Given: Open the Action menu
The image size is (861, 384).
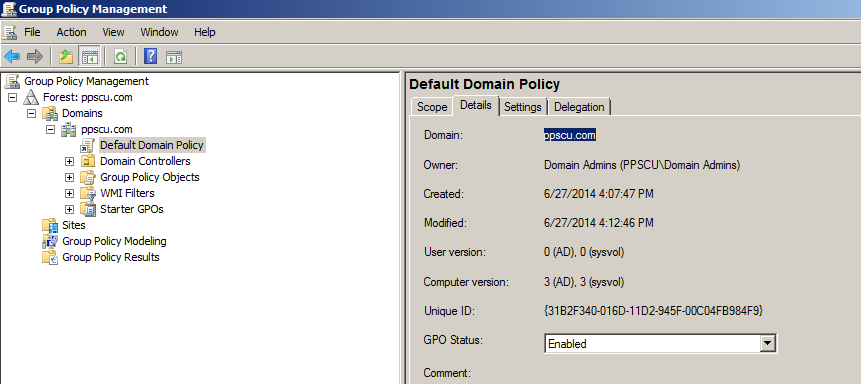Looking at the screenshot, I should pos(71,32).
